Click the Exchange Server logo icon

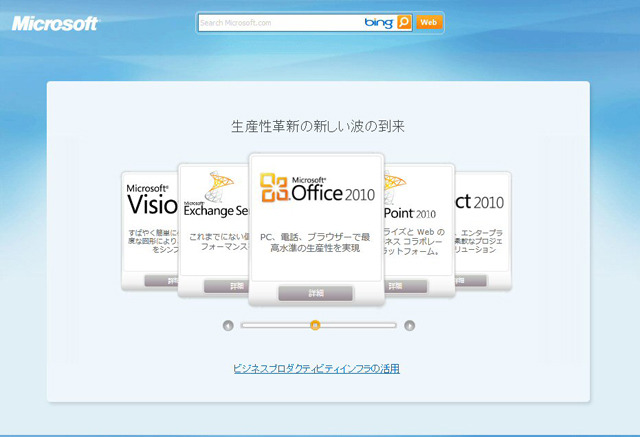tap(220, 186)
